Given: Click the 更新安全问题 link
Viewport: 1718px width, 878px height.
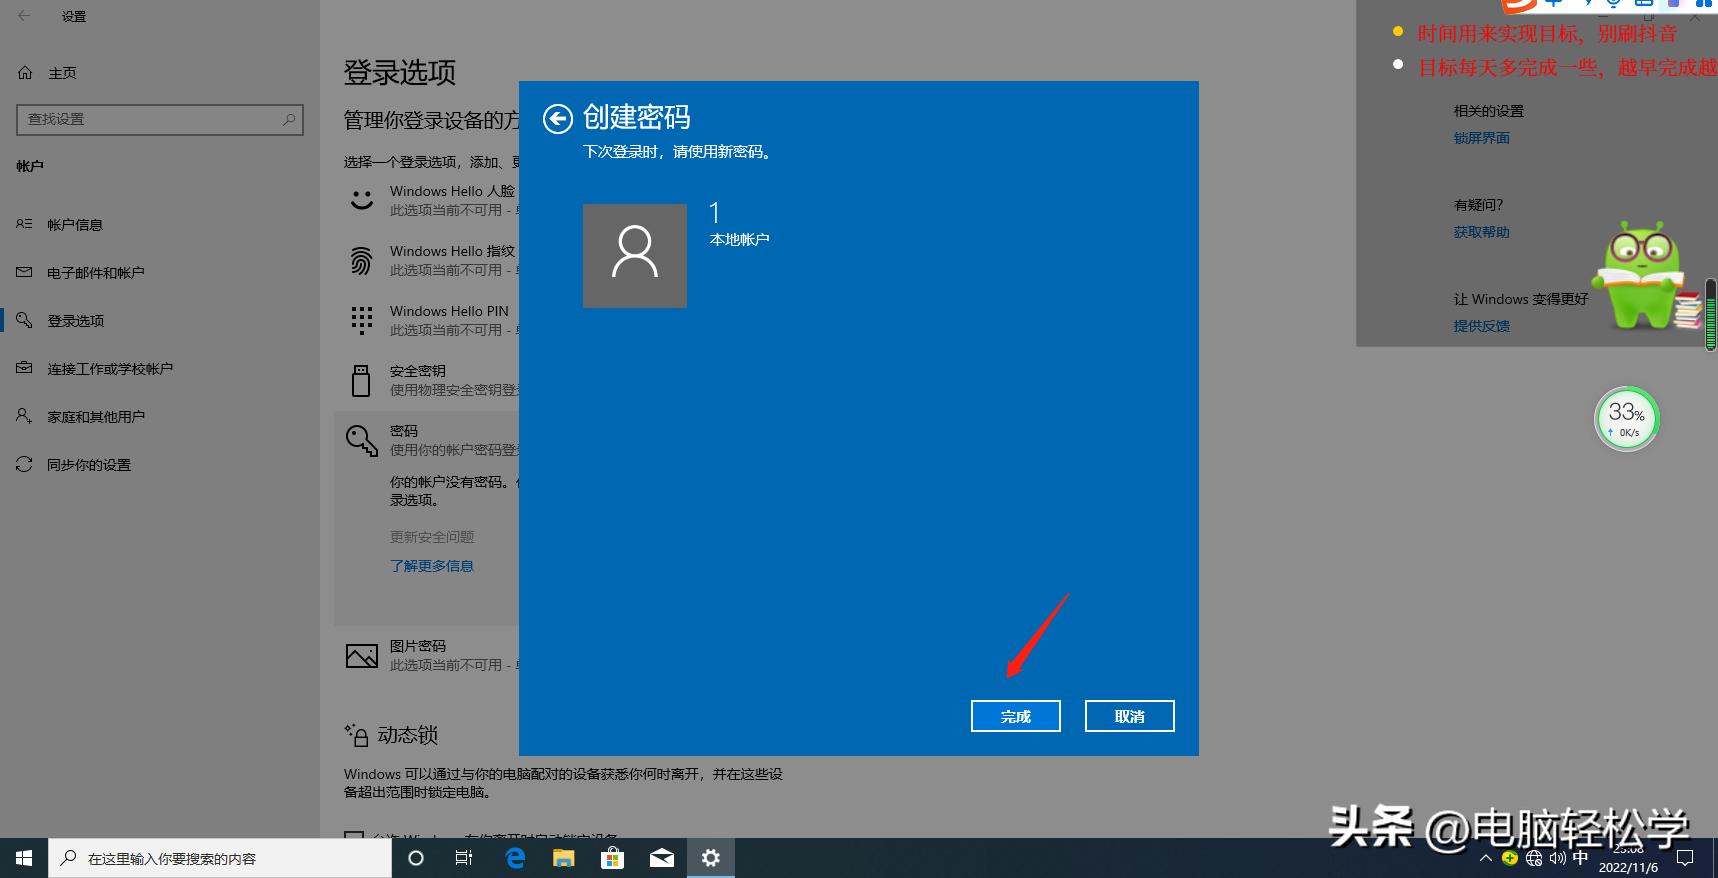Looking at the screenshot, I should click(x=432, y=537).
